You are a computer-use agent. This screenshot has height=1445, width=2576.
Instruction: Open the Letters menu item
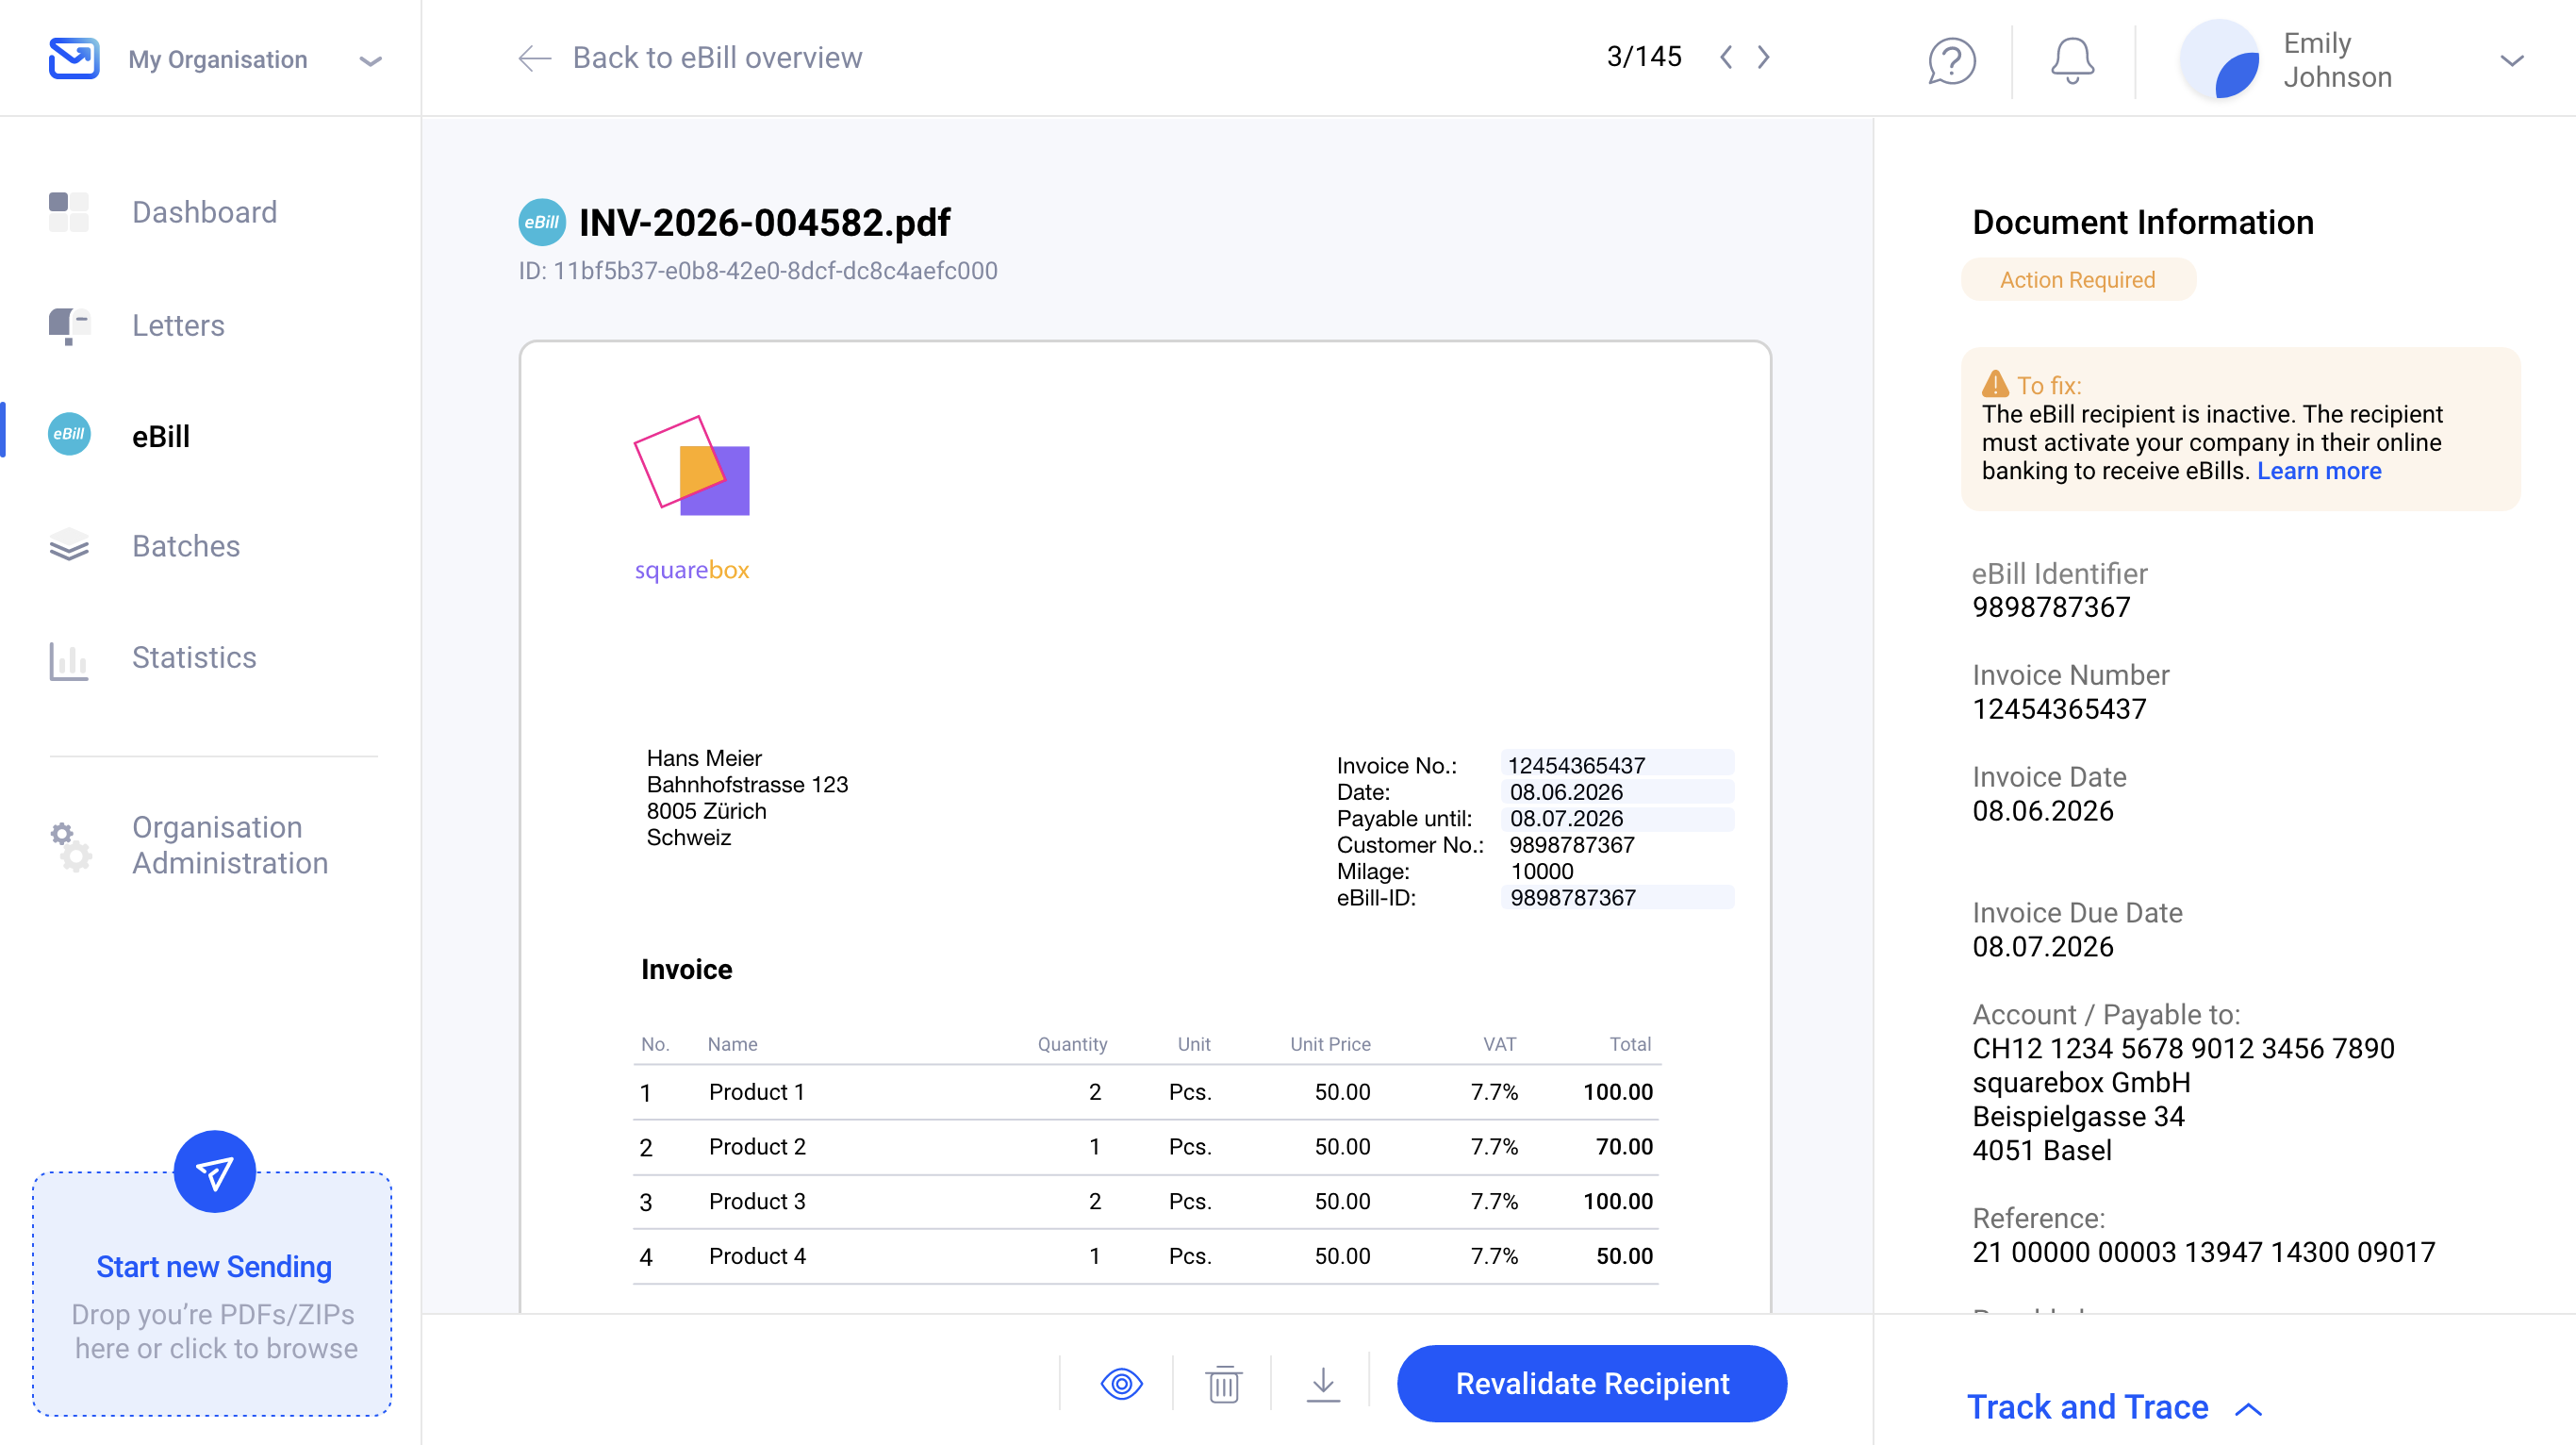pyautogui.click(x=178, y=325)
